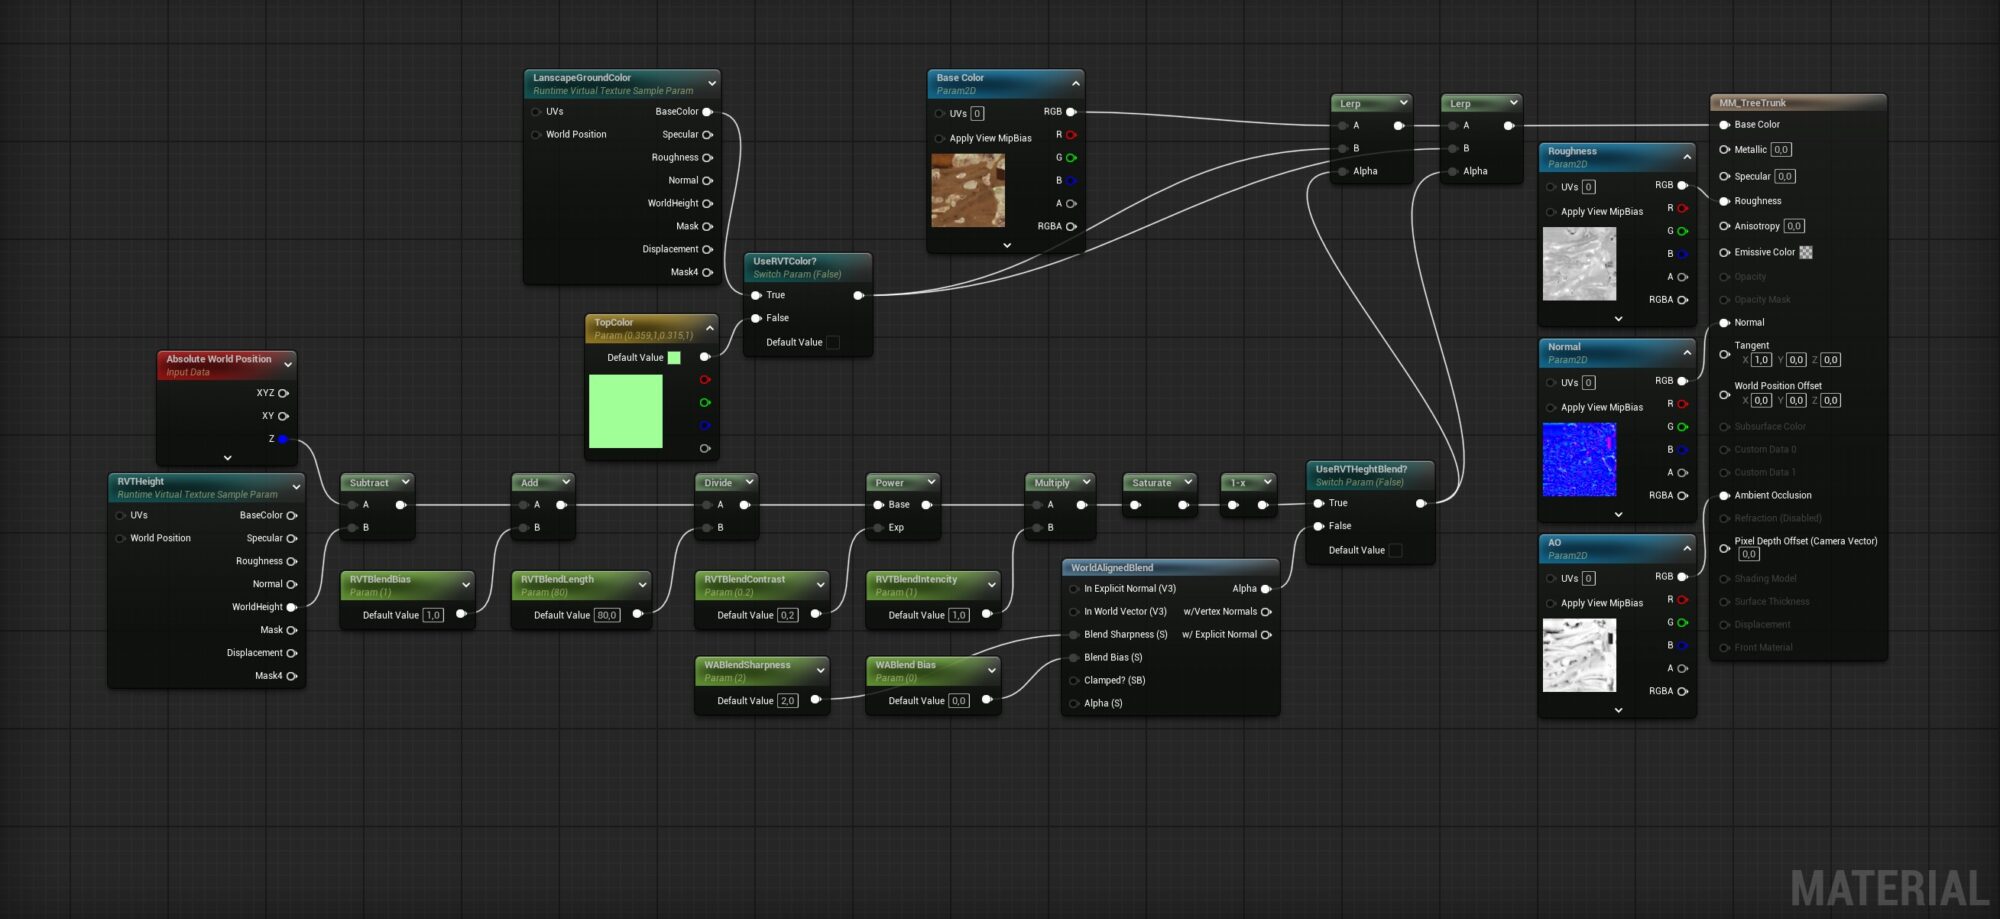
Task: Click the WorldHeight output pin on RVTHeight node
Action: pos(291,606)
